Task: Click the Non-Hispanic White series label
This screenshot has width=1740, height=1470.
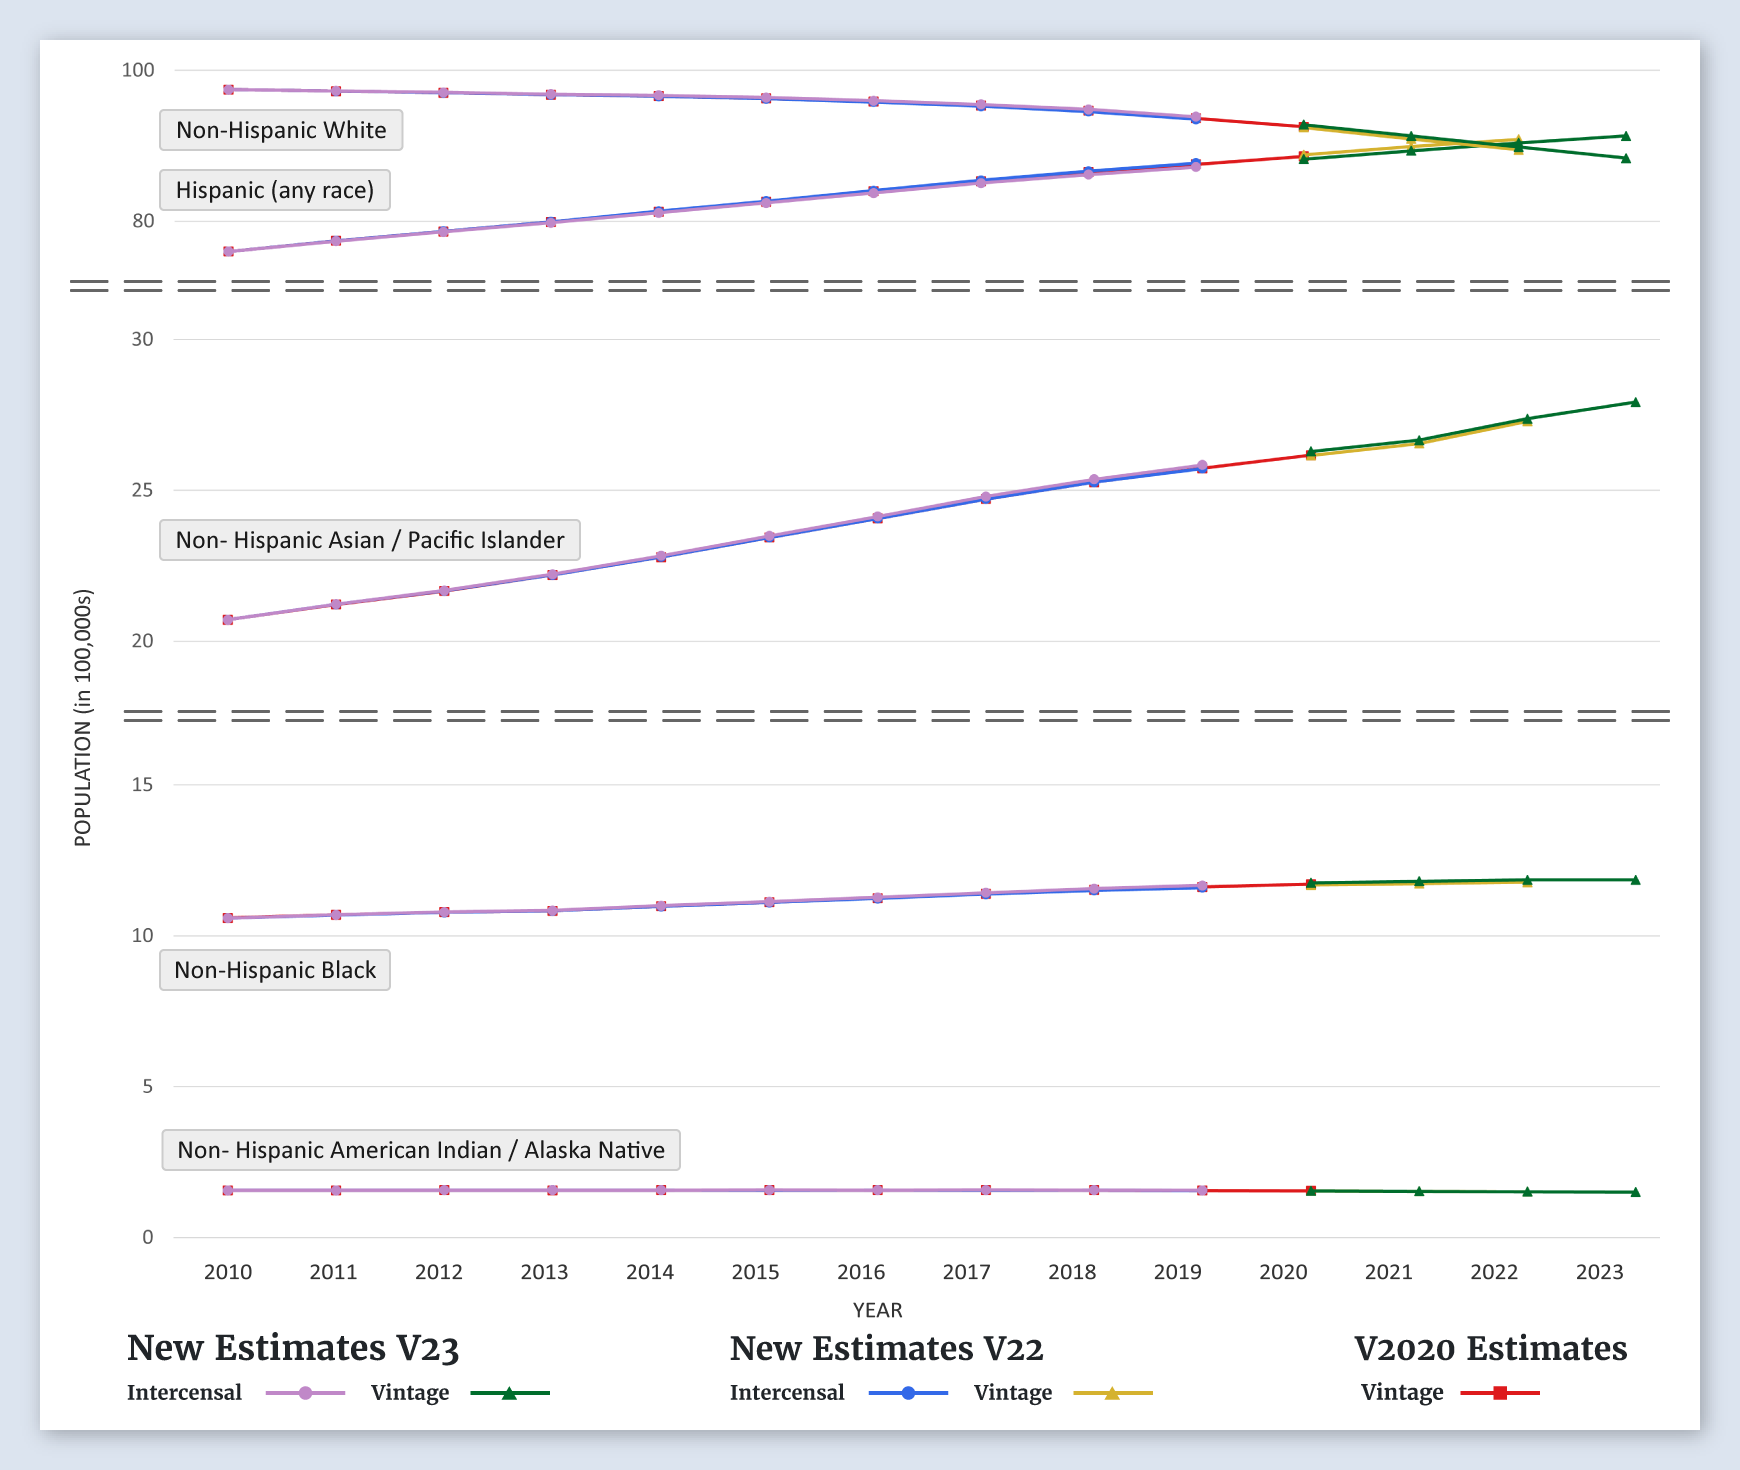Action: (x=281, y=130)
